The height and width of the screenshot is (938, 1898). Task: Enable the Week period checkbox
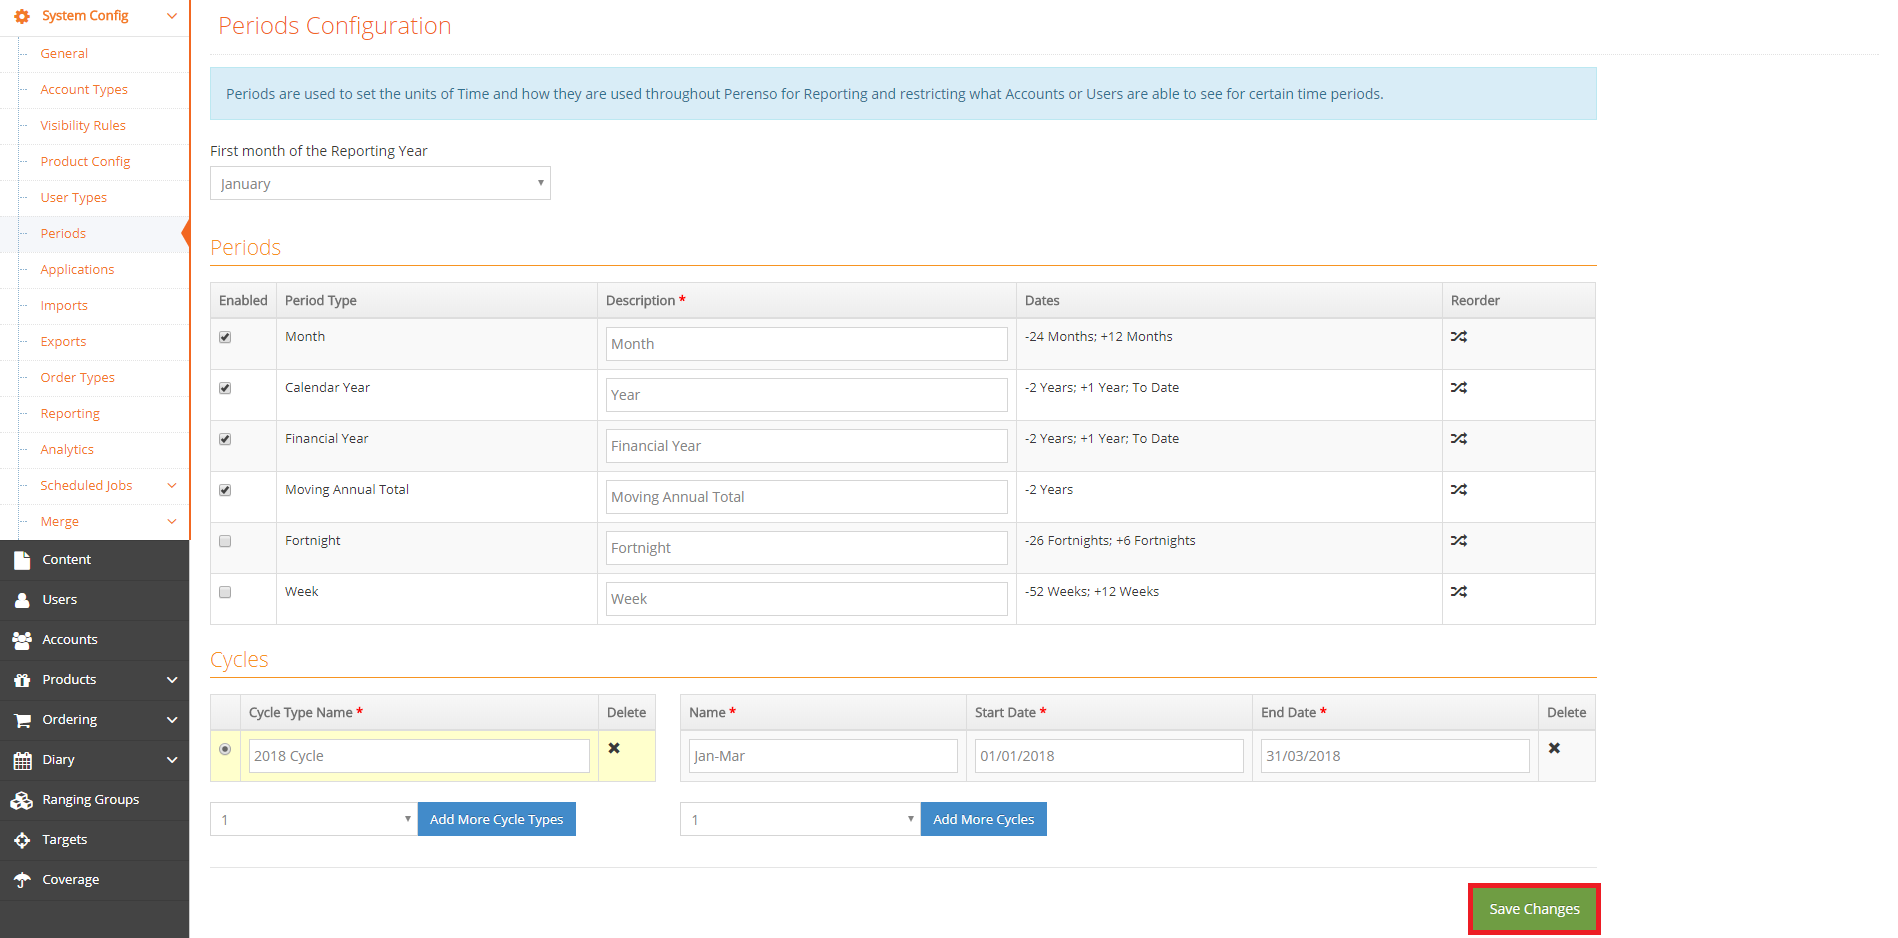(x=225, y=592)
